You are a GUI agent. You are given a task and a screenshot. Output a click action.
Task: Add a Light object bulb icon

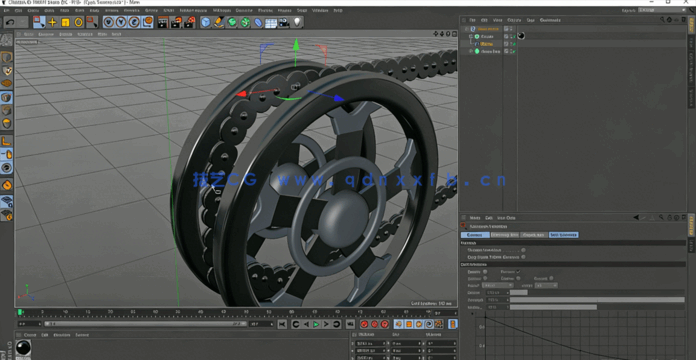point(297,22)
